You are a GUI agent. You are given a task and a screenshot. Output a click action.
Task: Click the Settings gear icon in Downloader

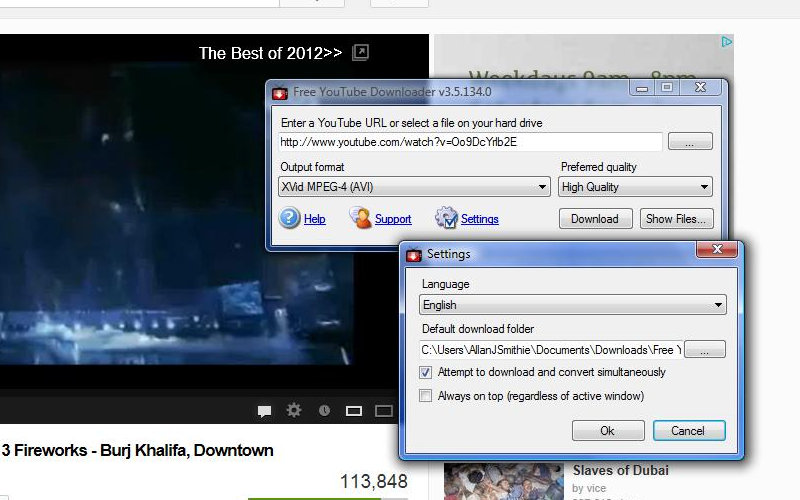(446, 218)
